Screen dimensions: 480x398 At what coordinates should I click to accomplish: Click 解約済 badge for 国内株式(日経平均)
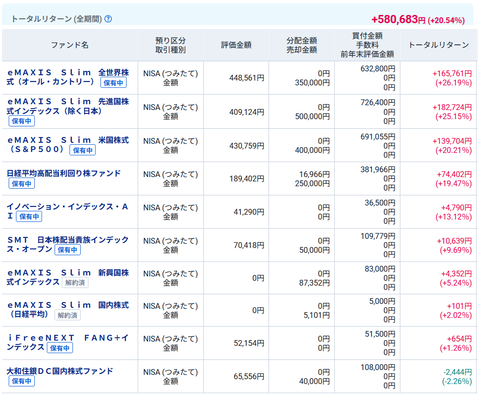68,315
